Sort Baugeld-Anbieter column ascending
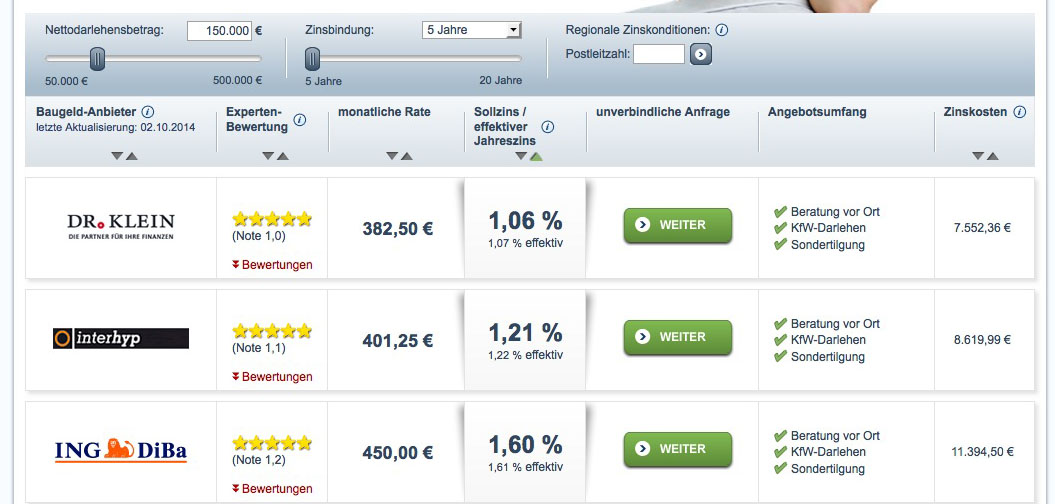Viewport: 1055px width, 504px height. (x=132, y=156)
